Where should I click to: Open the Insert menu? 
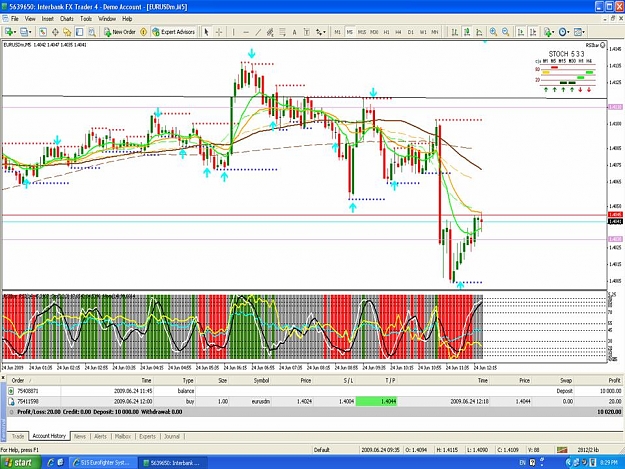47,19
